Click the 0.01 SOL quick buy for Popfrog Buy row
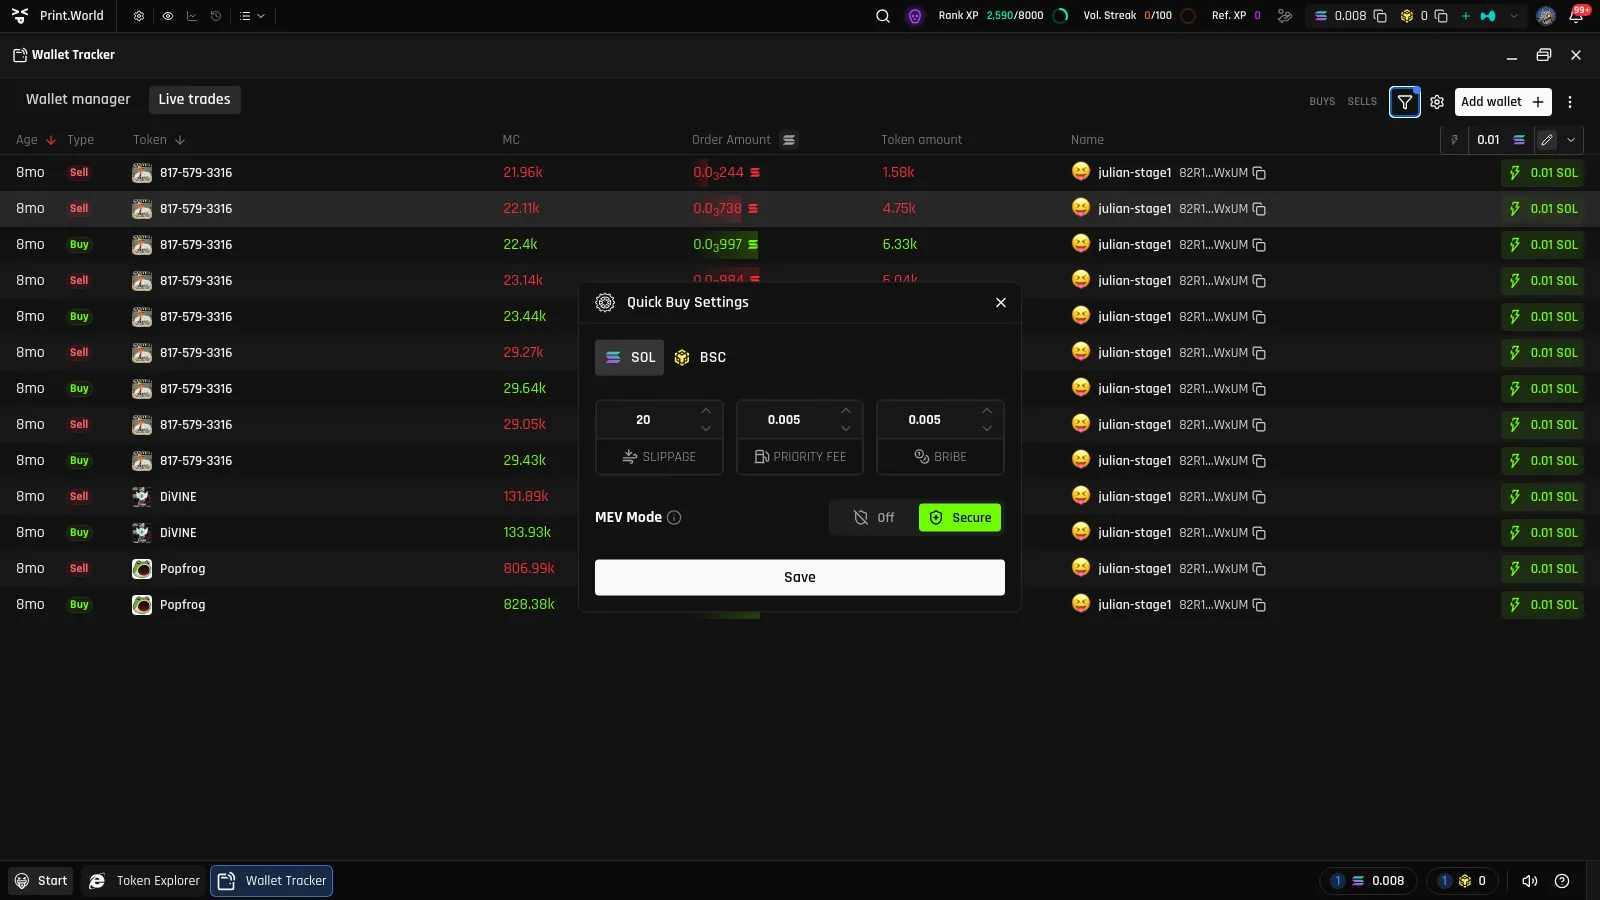The width and height of the screenshot is (1600, 900). [1542, 605]
